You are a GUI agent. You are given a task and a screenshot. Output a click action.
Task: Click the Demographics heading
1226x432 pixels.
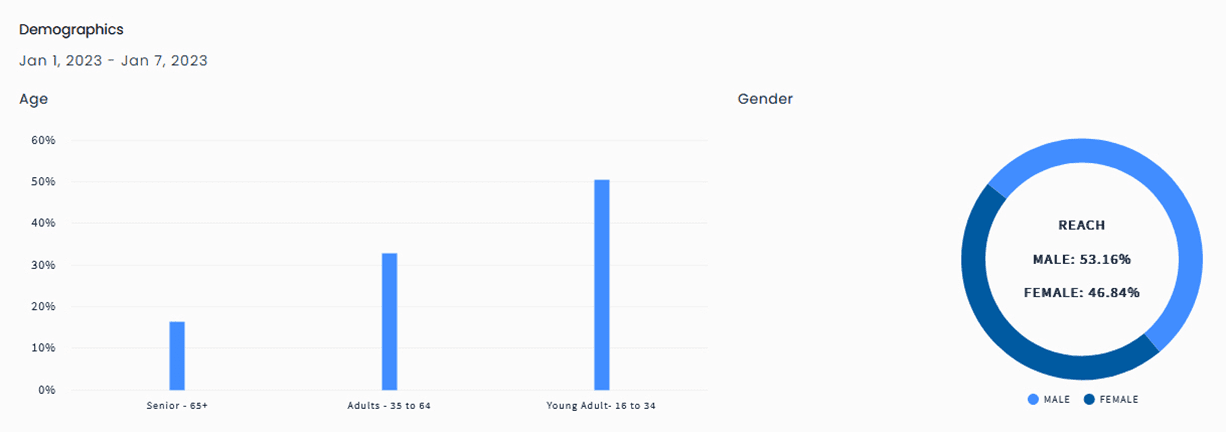[x=71, y=30]
